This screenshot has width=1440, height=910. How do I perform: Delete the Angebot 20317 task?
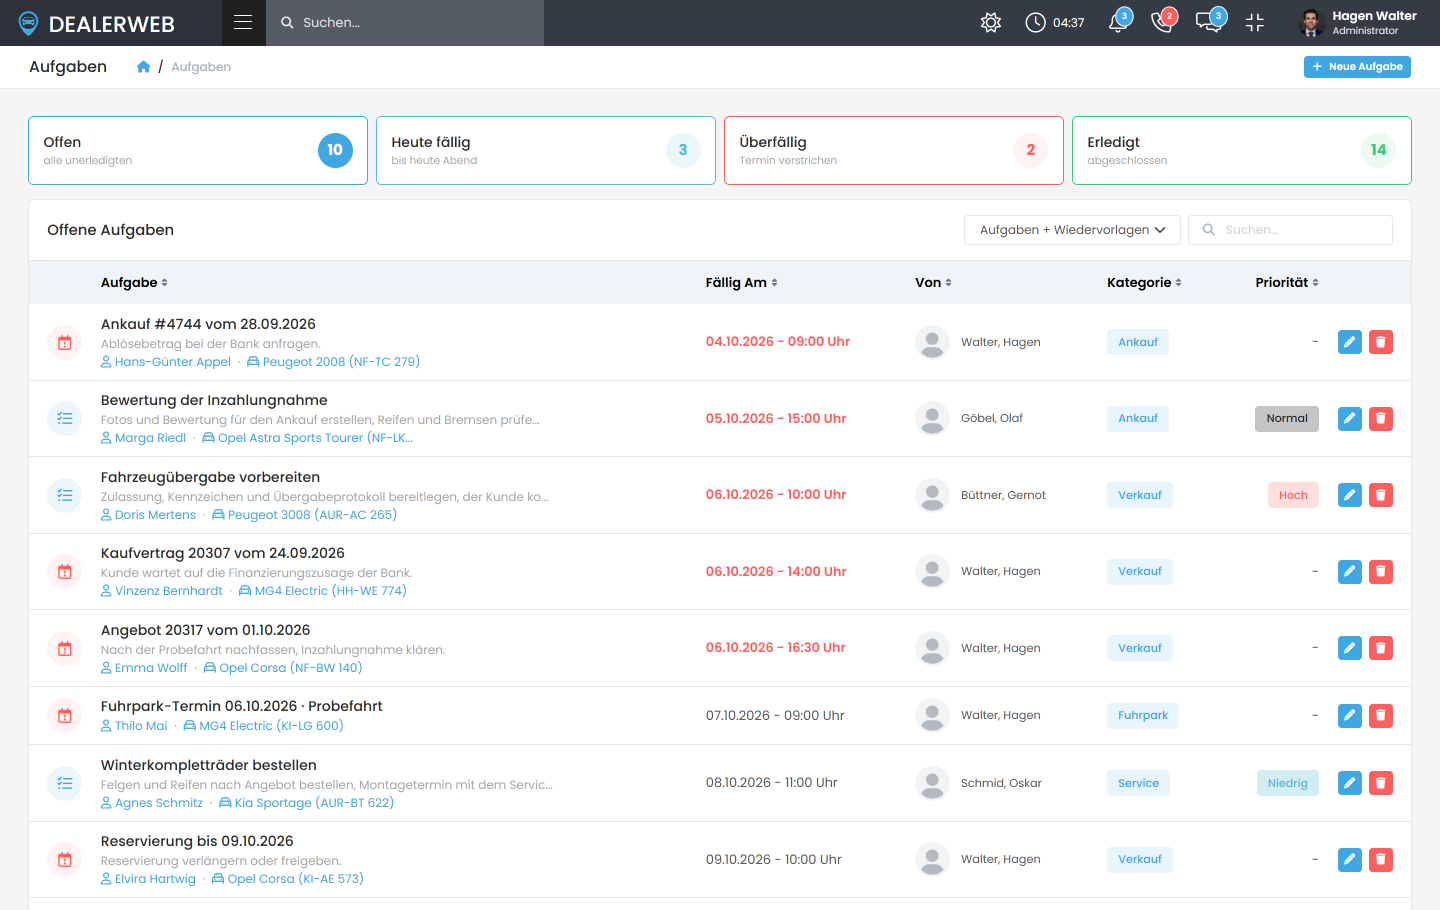coord(1381,648)
